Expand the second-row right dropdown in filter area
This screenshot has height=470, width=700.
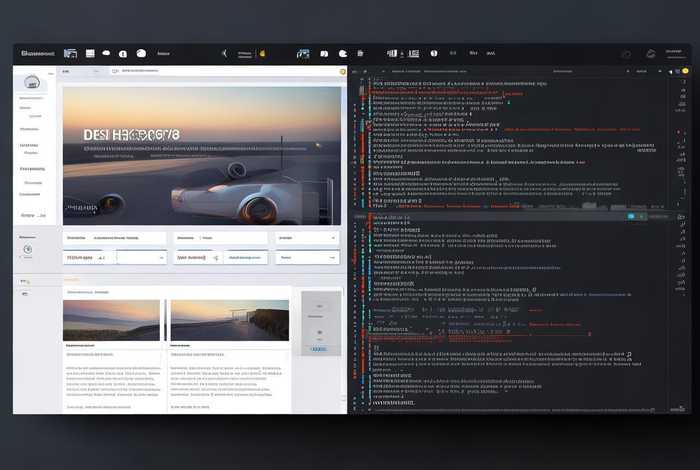[x=307, y=257]
